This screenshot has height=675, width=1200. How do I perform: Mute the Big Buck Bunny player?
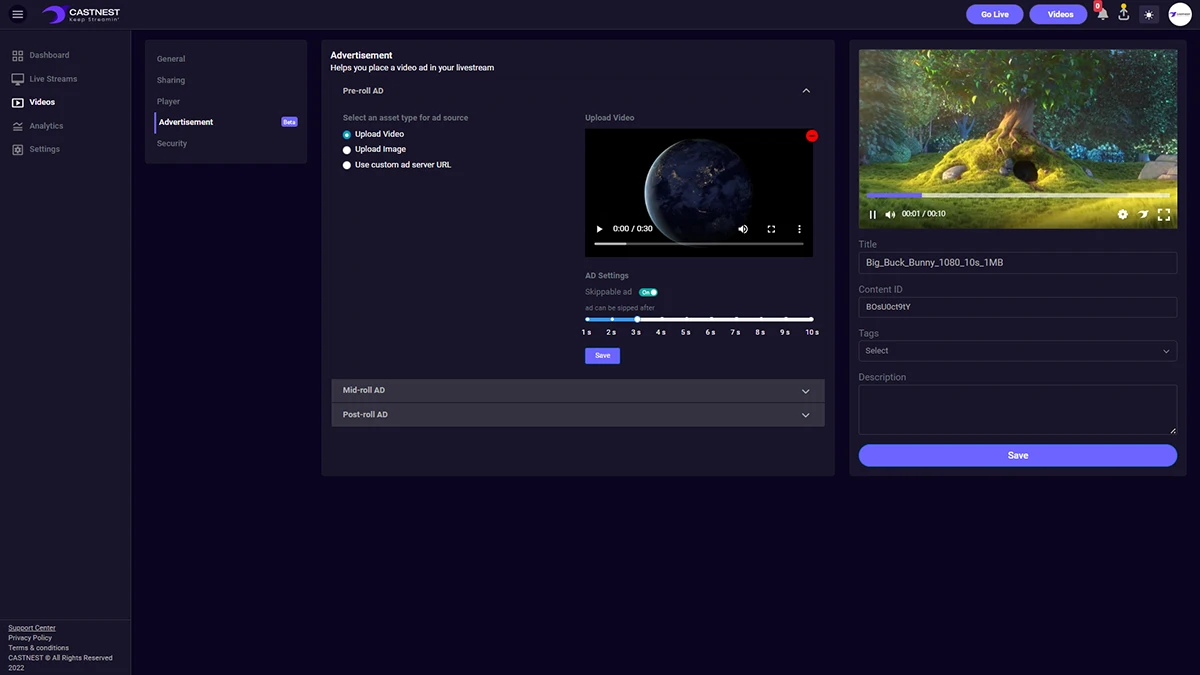pos(890,214)
